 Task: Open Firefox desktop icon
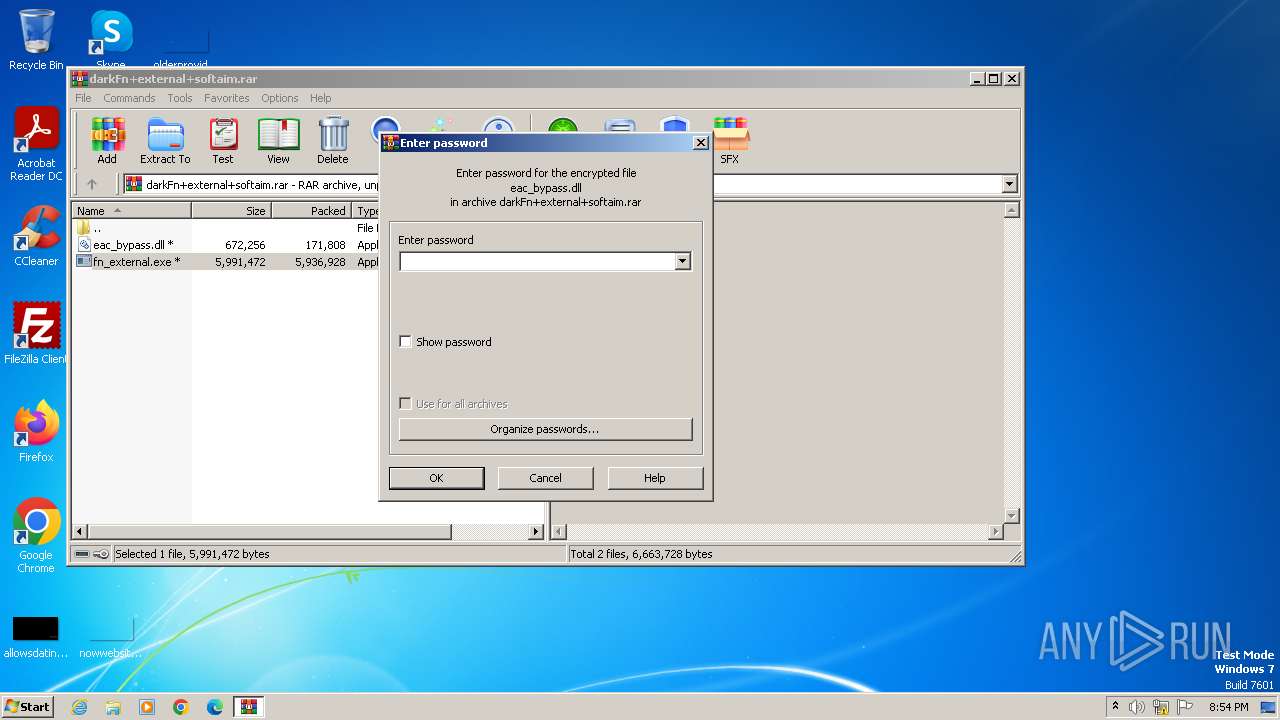point(36,432)
